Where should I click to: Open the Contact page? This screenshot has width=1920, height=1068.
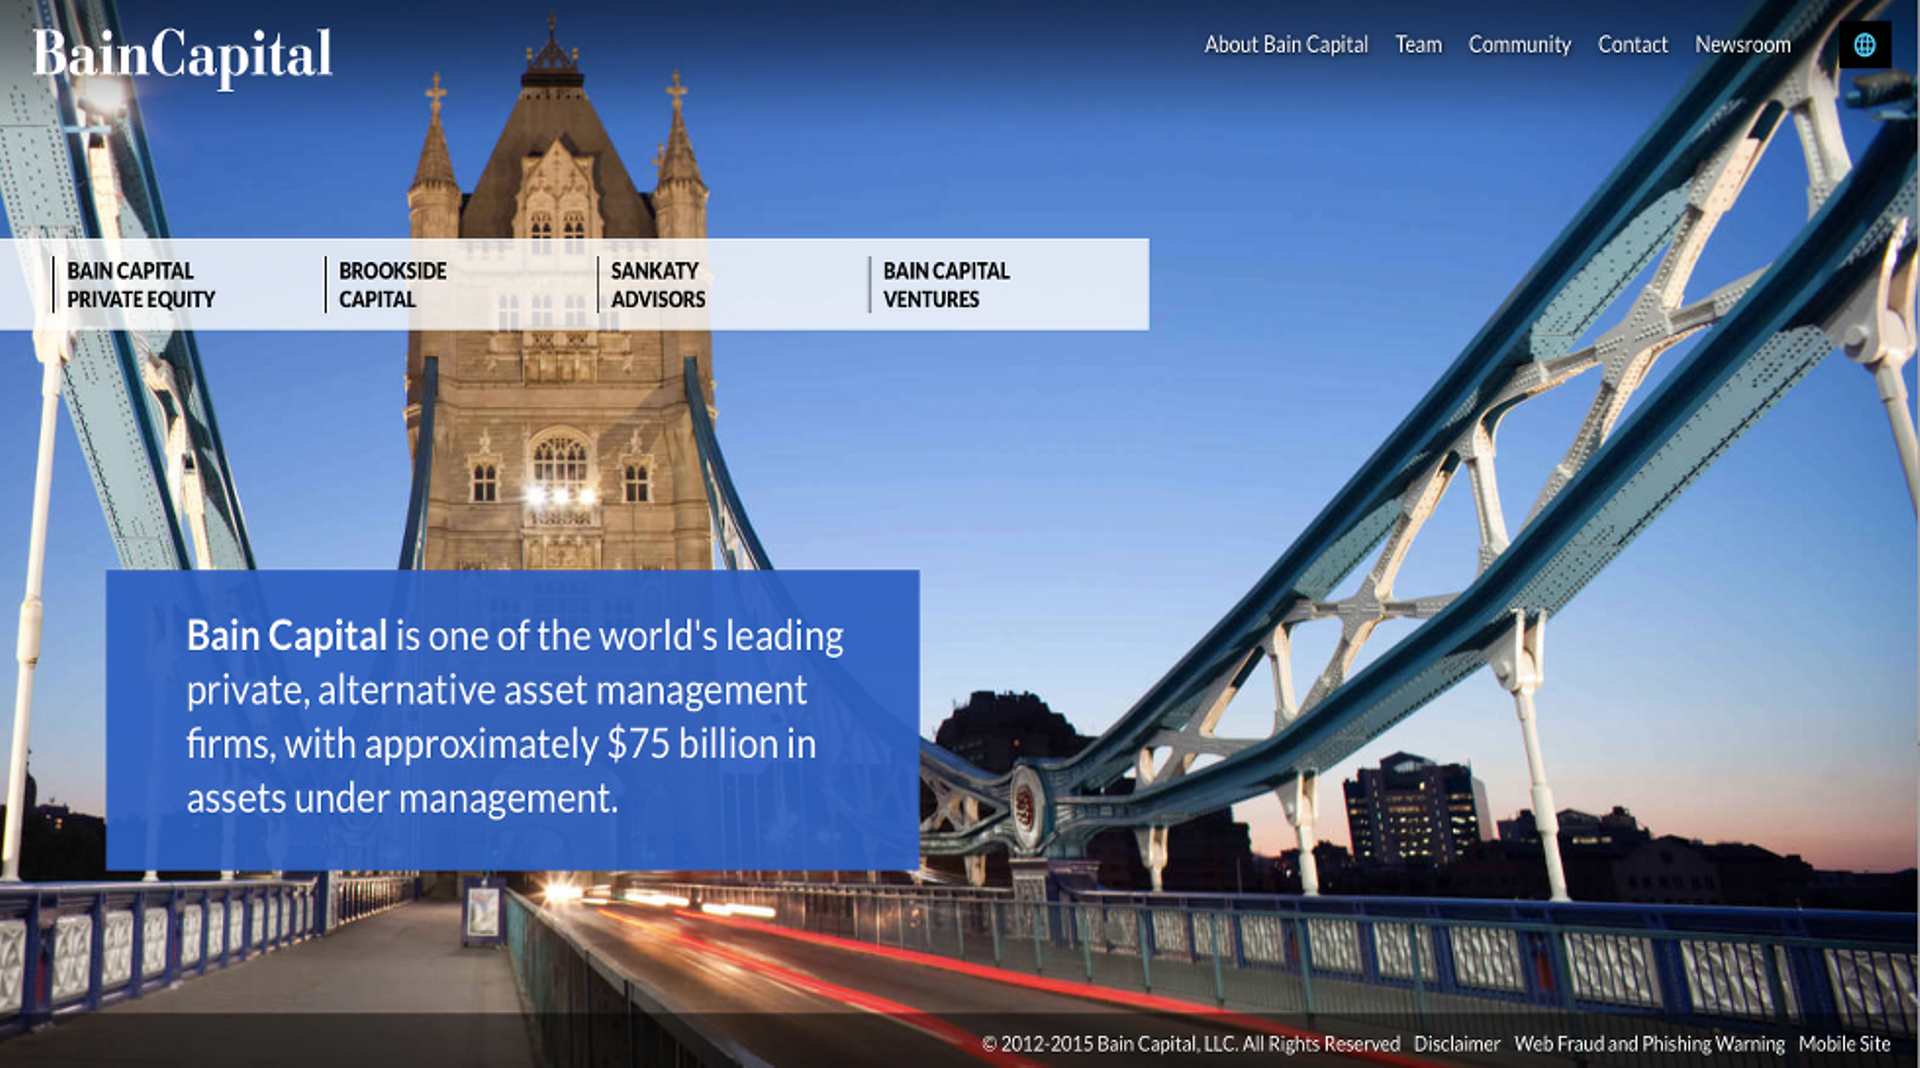pyautogui.click(x=1632, y=45)
